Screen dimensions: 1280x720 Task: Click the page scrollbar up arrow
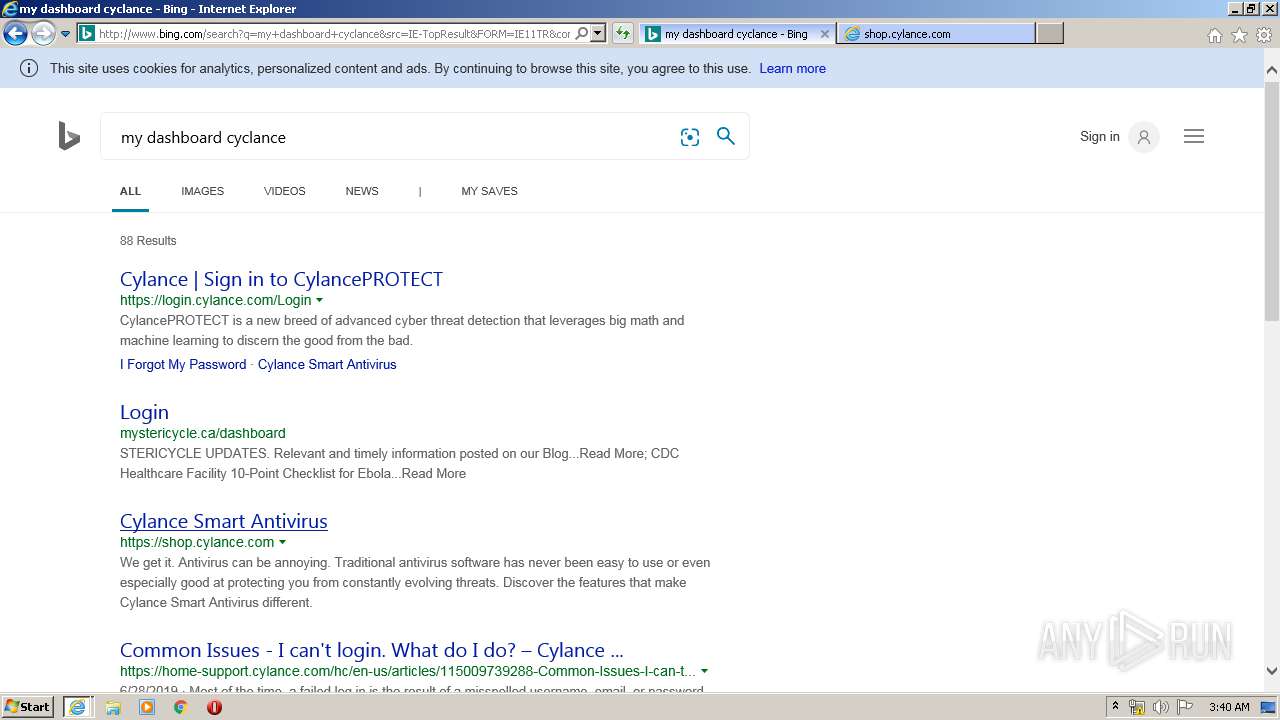[x=1272, y=70]
